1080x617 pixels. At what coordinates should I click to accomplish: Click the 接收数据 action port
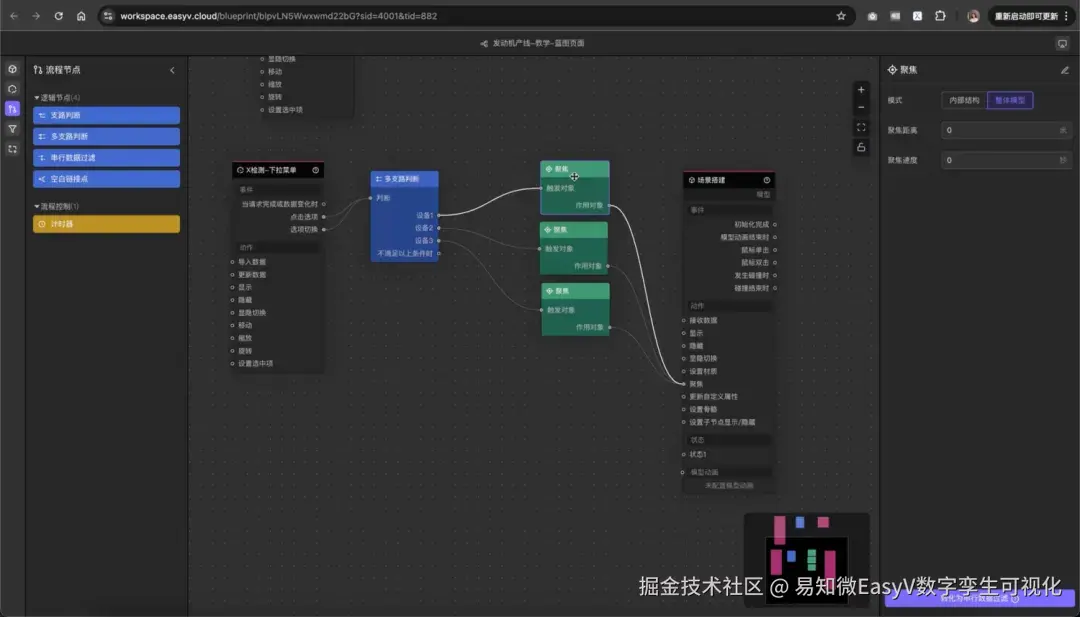pyautogui.click(x=683, y=321)
